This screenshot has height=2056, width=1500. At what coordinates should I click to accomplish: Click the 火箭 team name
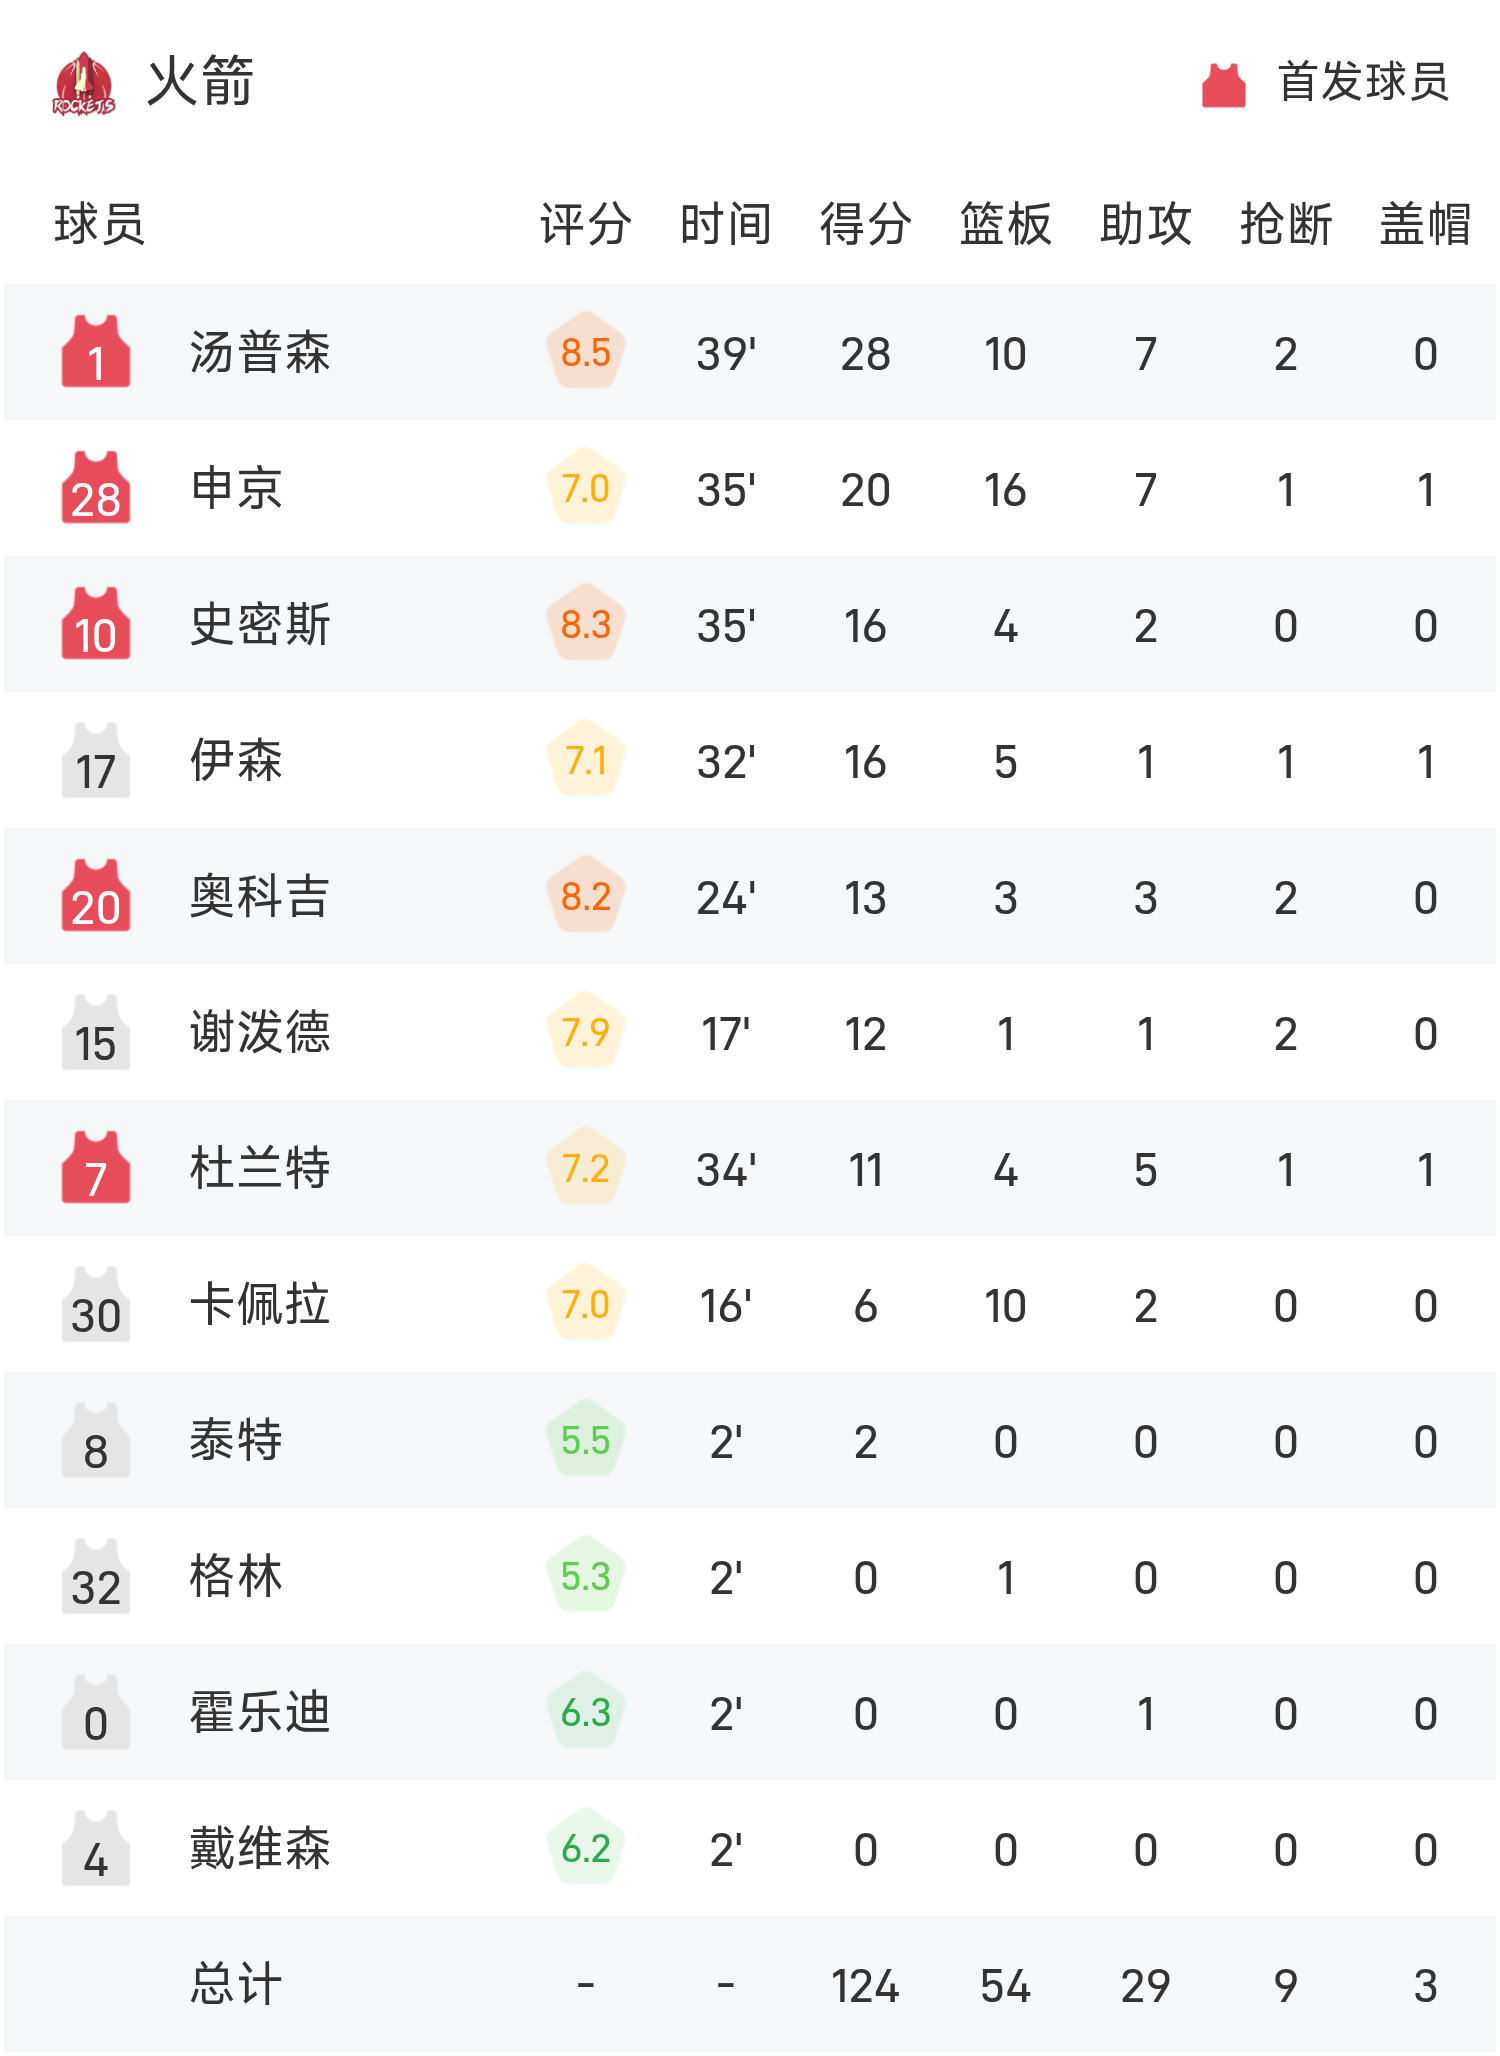click(200, 82)
